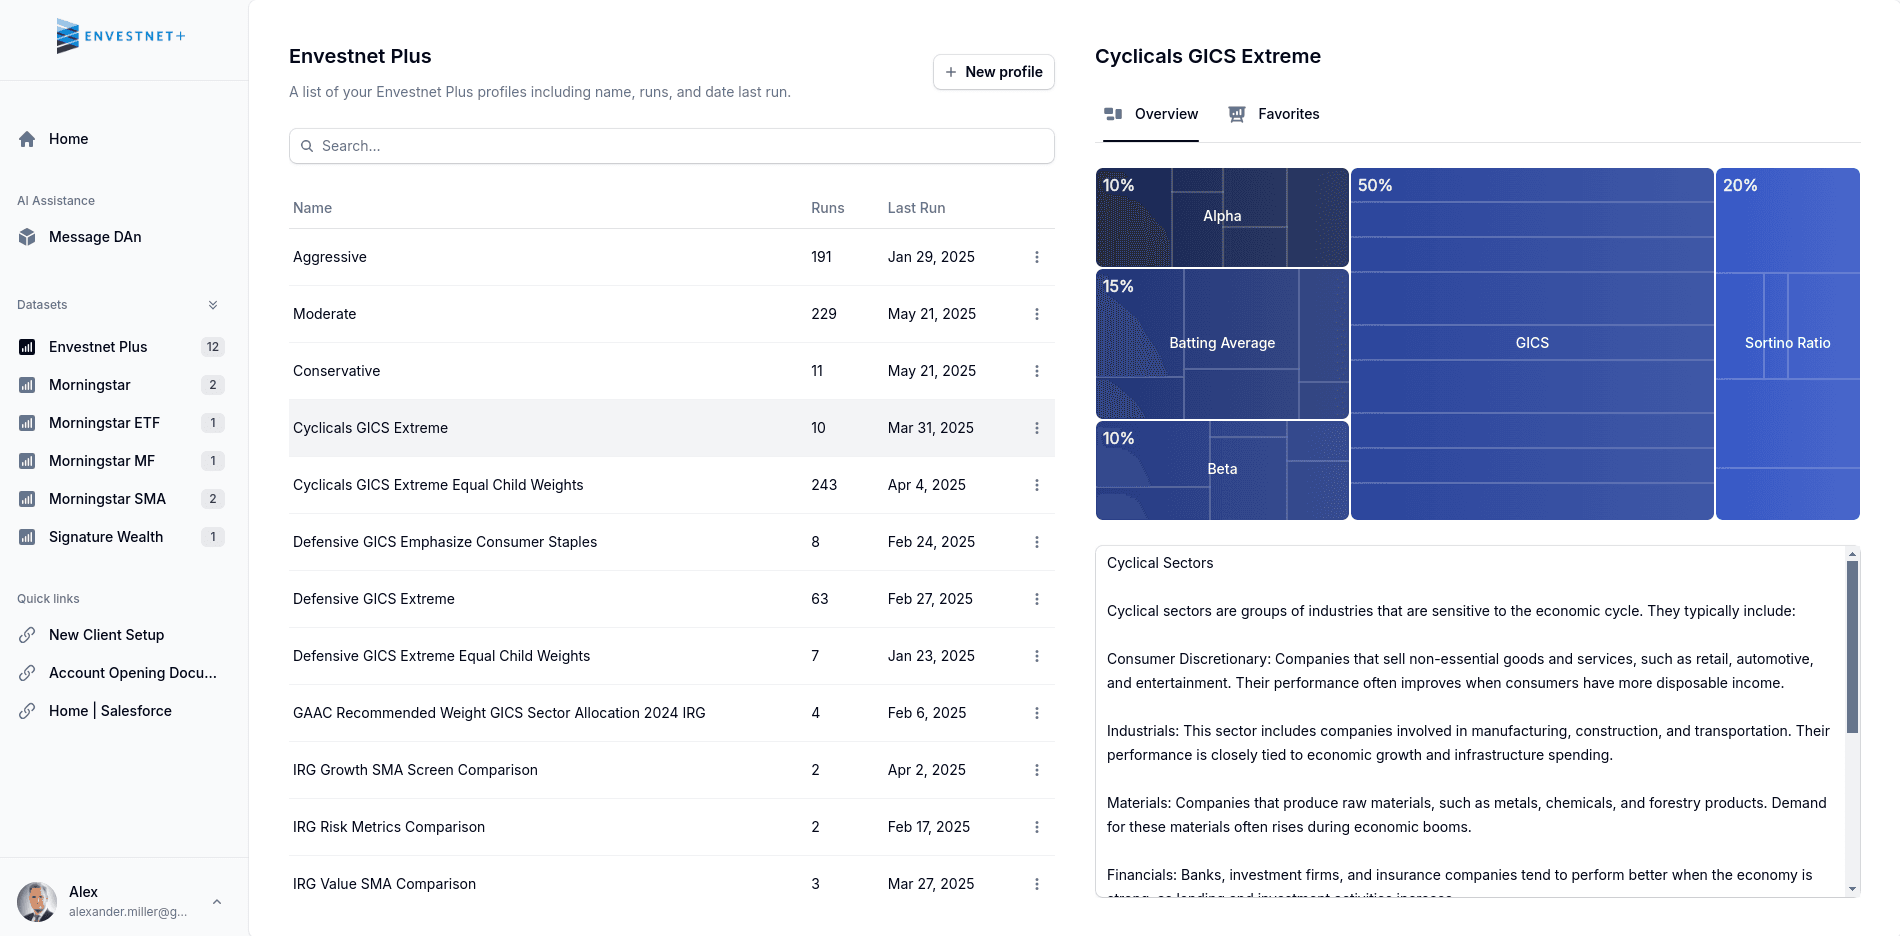Click the Overview tab grid icon
The height and width of the screenshot is (936, 1900).
1113,114
